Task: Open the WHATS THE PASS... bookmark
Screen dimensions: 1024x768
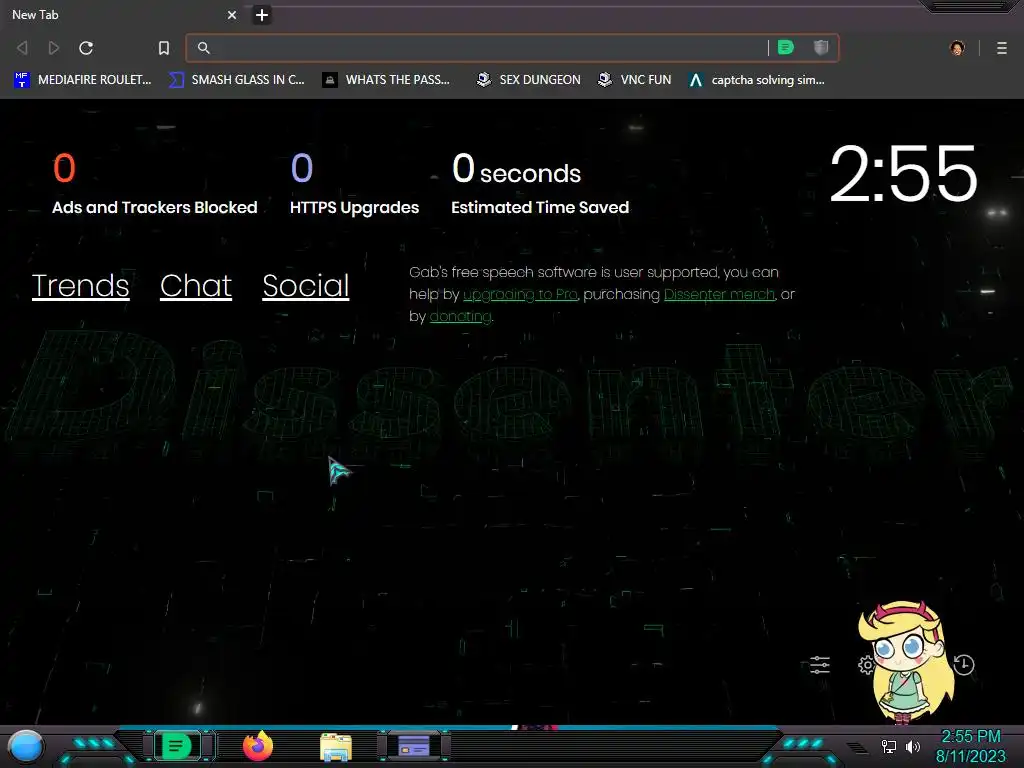Action: [x=386, y=80]
